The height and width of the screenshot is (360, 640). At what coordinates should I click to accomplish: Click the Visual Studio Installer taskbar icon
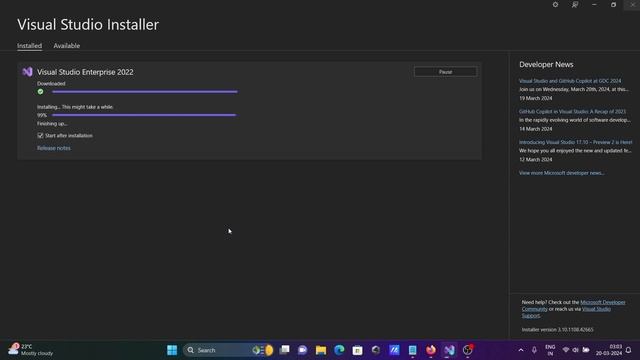coord(449,350)
